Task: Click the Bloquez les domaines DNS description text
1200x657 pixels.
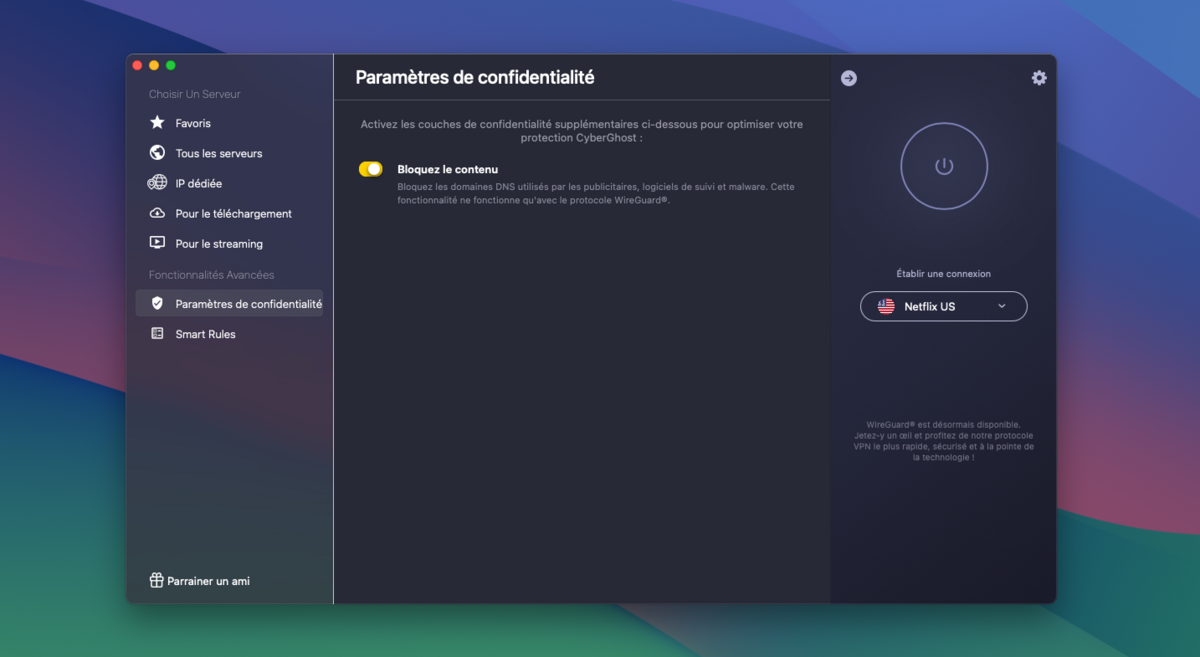Action: pos(596,193)
